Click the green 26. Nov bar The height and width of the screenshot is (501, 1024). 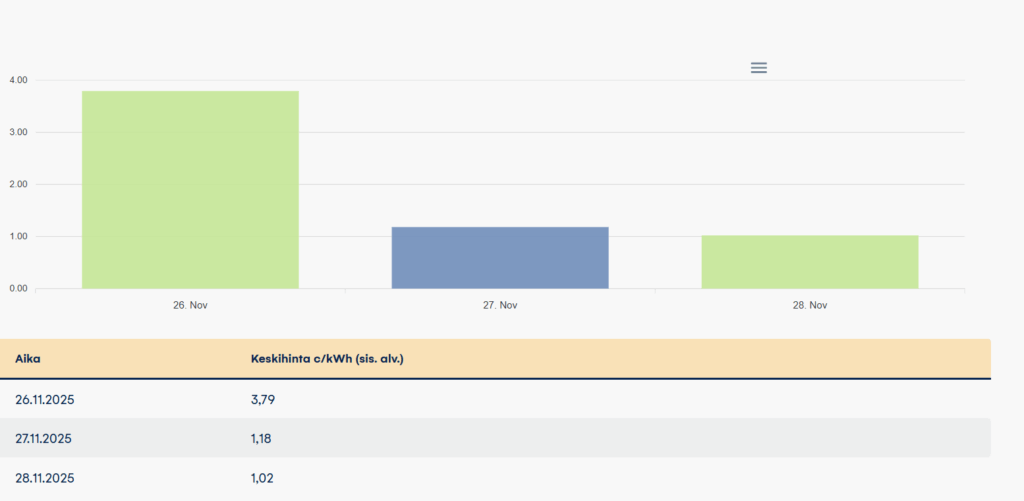190,190
